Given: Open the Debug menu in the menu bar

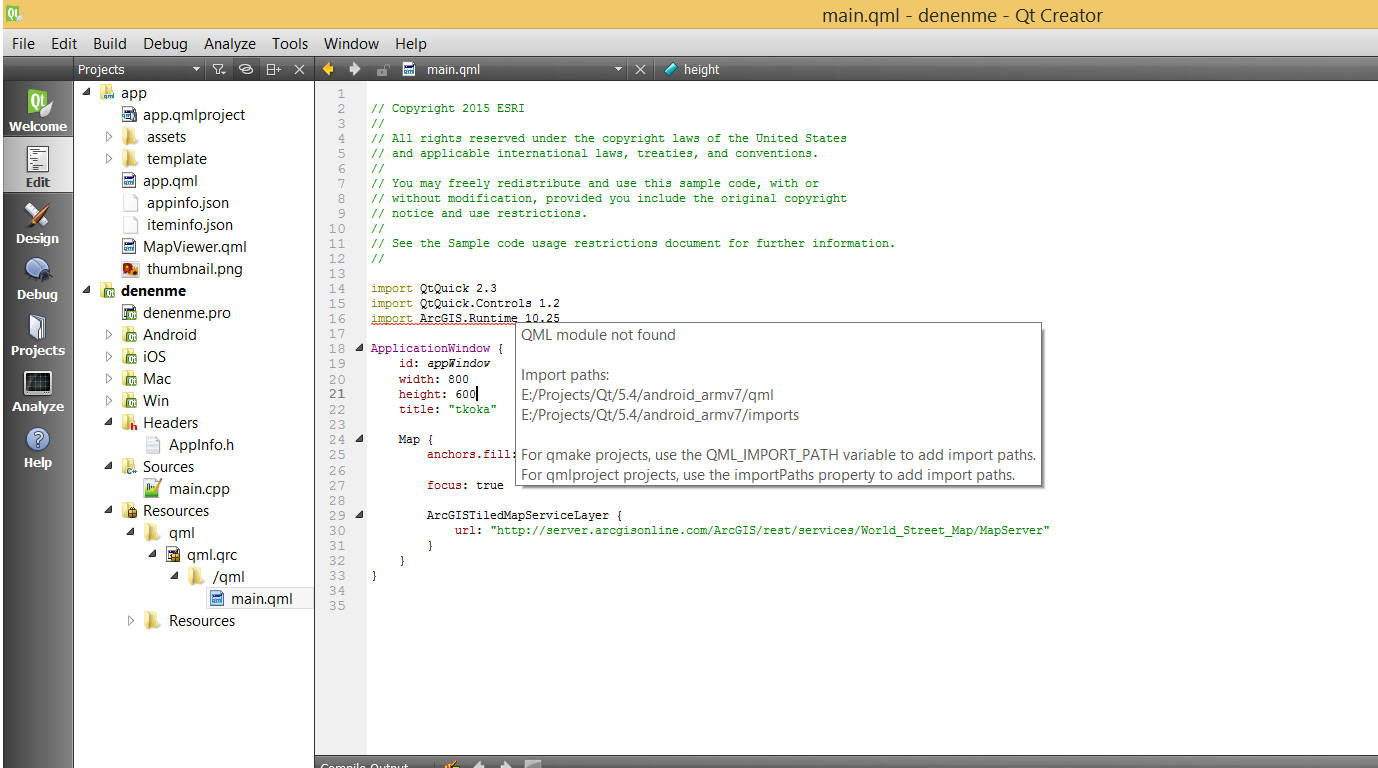Looking at the screenshot, I should 165,43.
